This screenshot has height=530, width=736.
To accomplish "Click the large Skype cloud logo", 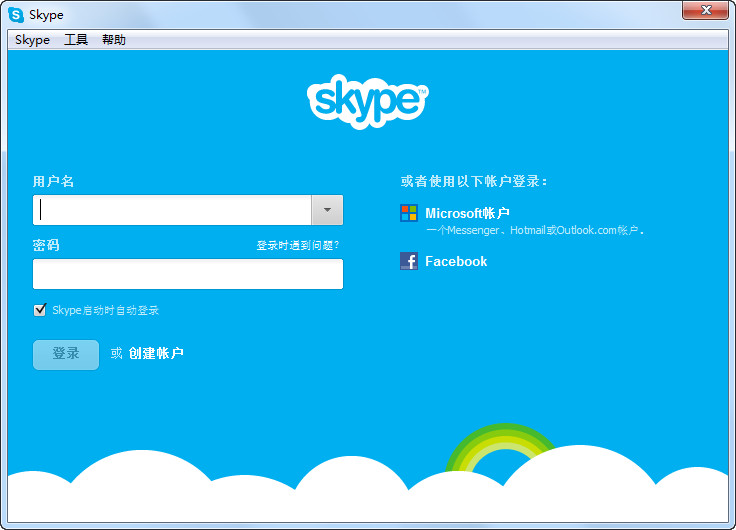I will (368, 101).
